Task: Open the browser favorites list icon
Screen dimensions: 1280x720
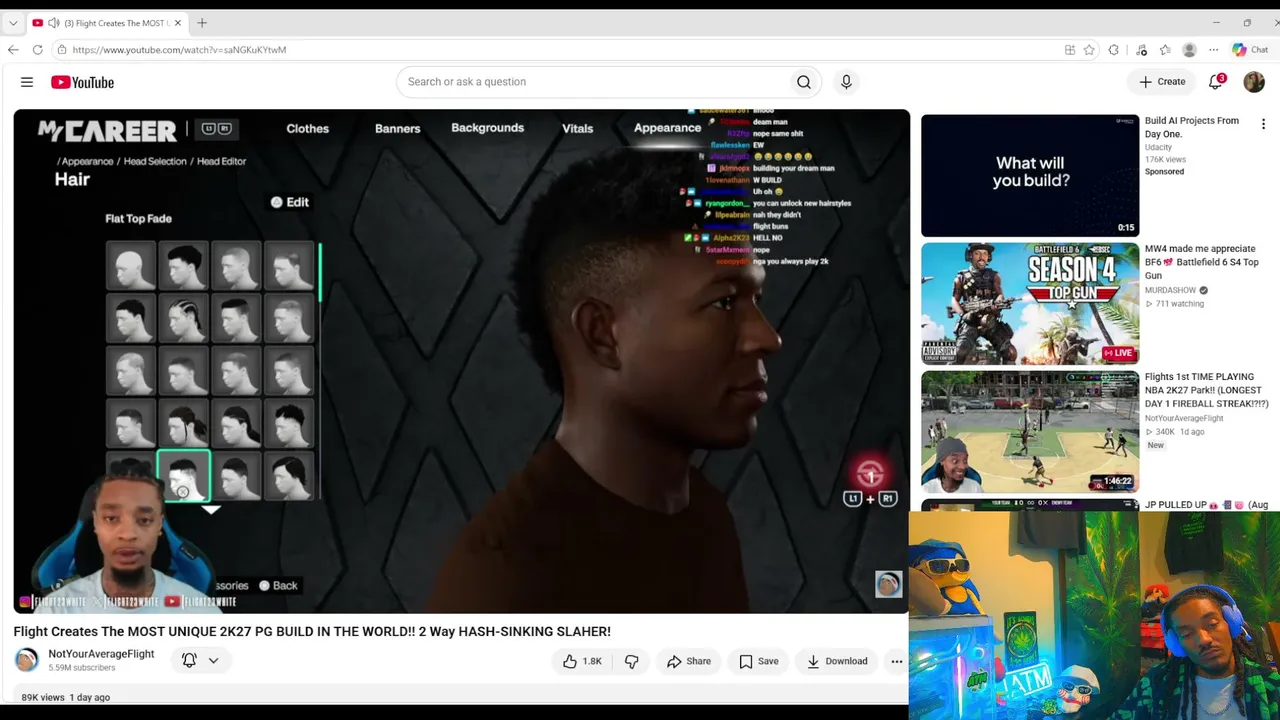Action: click(1165, 50)
